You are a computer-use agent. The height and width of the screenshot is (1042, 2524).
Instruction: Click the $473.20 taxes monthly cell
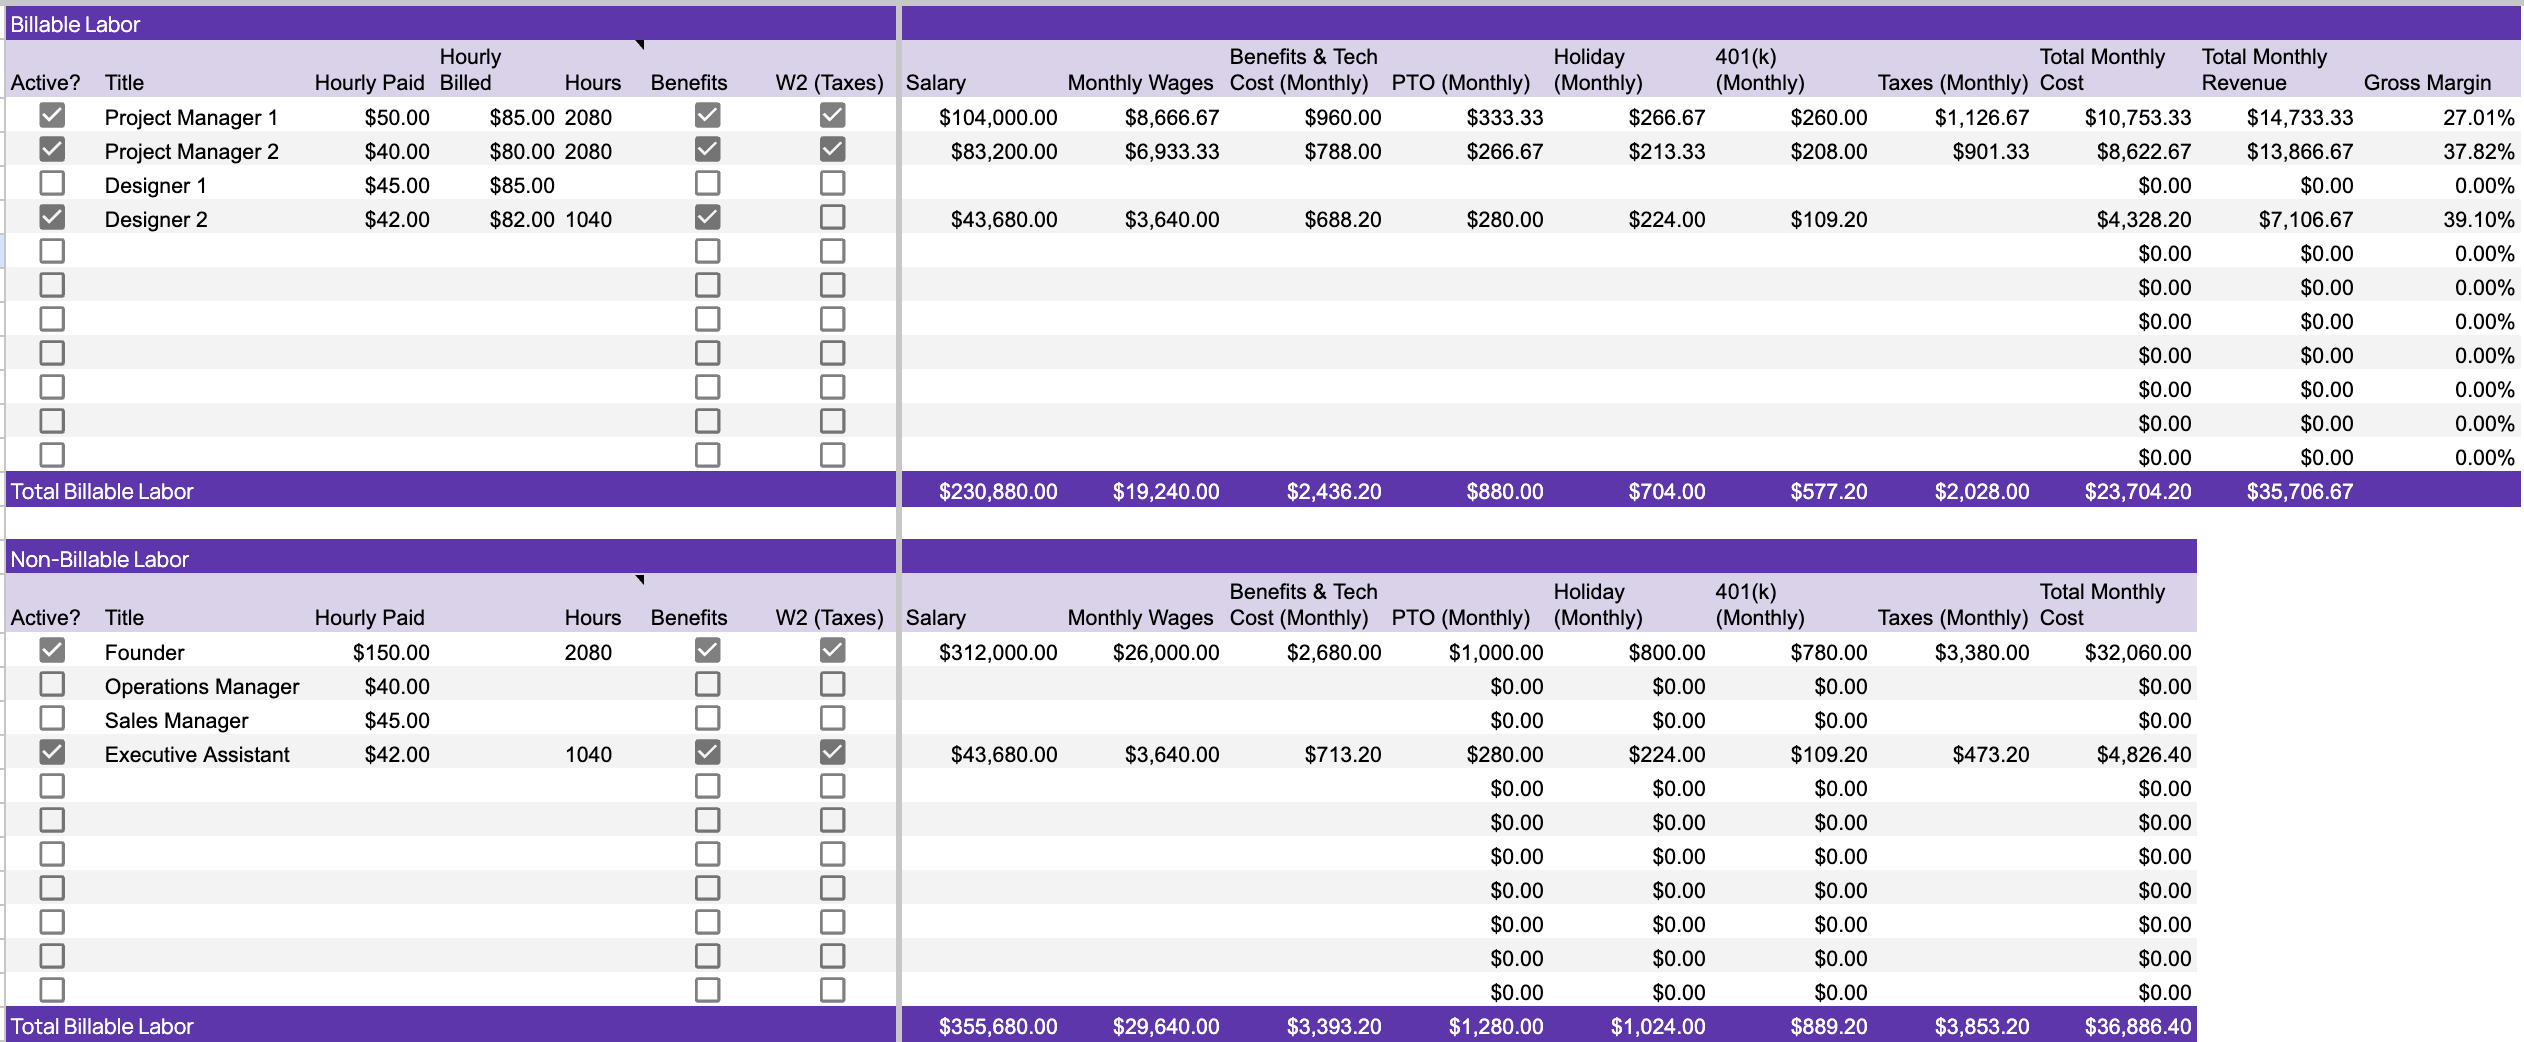[1991, 754]
